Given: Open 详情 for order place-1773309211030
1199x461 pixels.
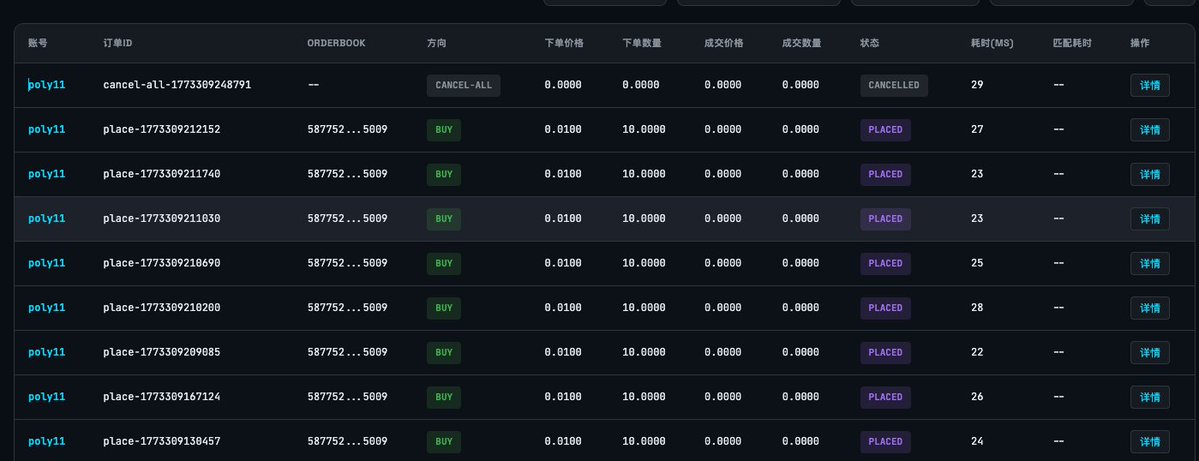Looking at the screenshot, I should coord(1149,219).
